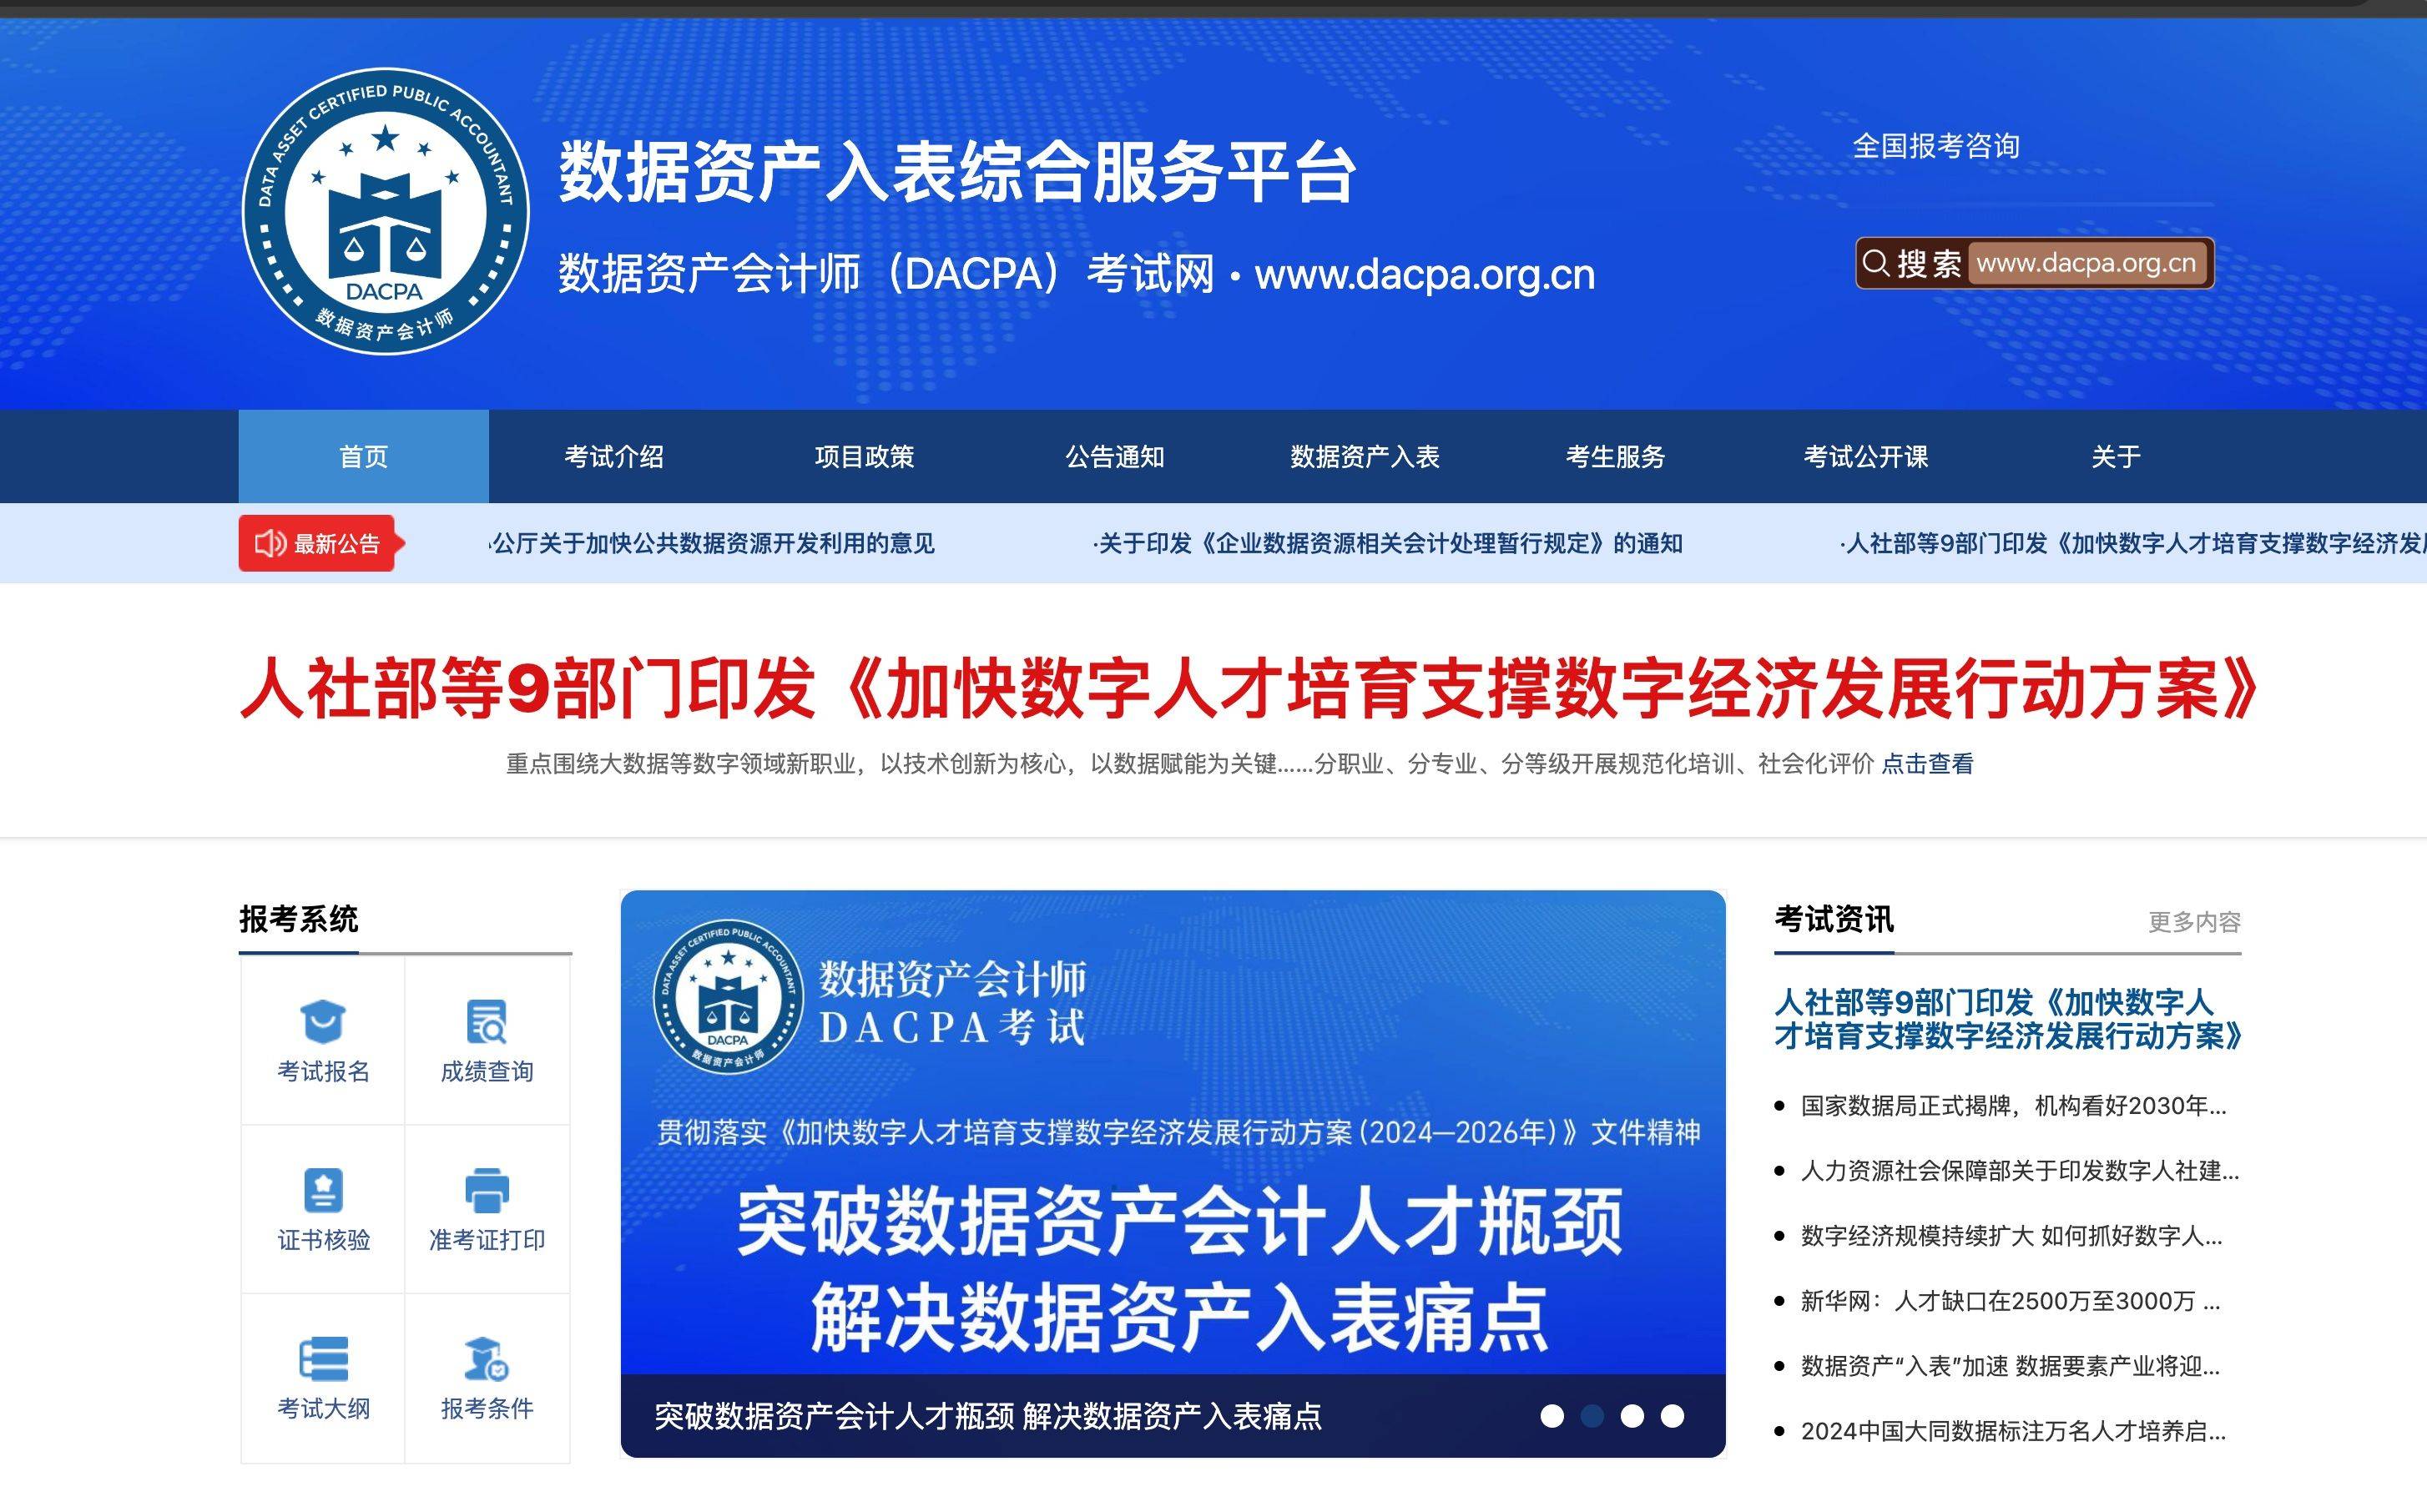Click the 证书核验 certificate verification icon
Image resolution: width=2427 pixels, height=1512 pixels.
click(322, 1190)
